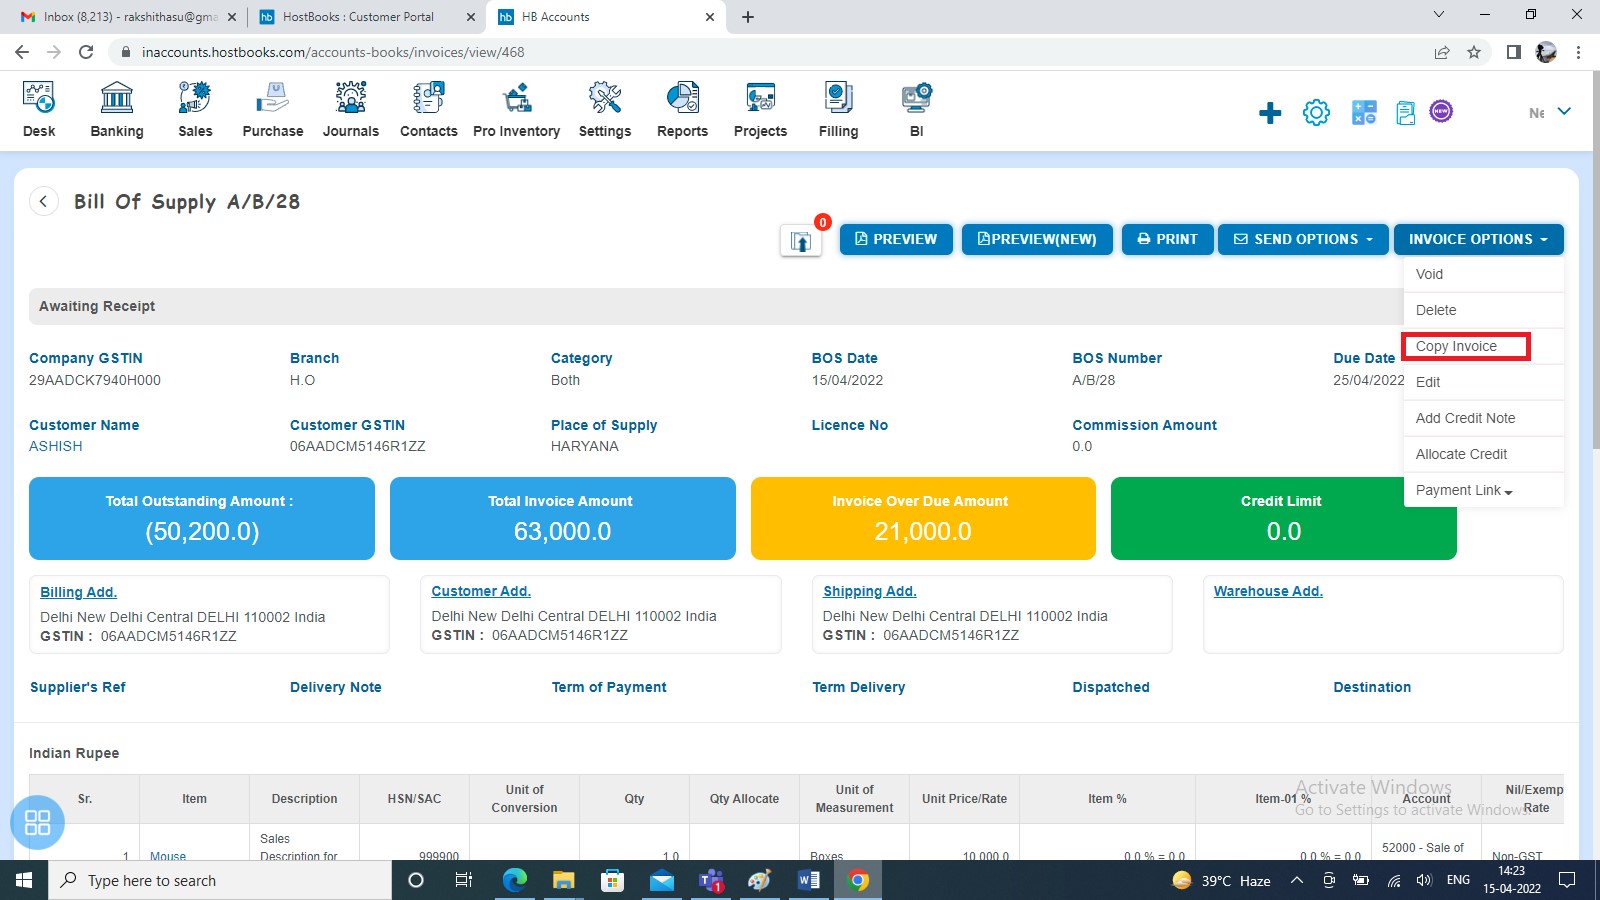Open the taskbar weather widget
Image resolution: width=1600 pixels, height=900 pixels.
1222,880
